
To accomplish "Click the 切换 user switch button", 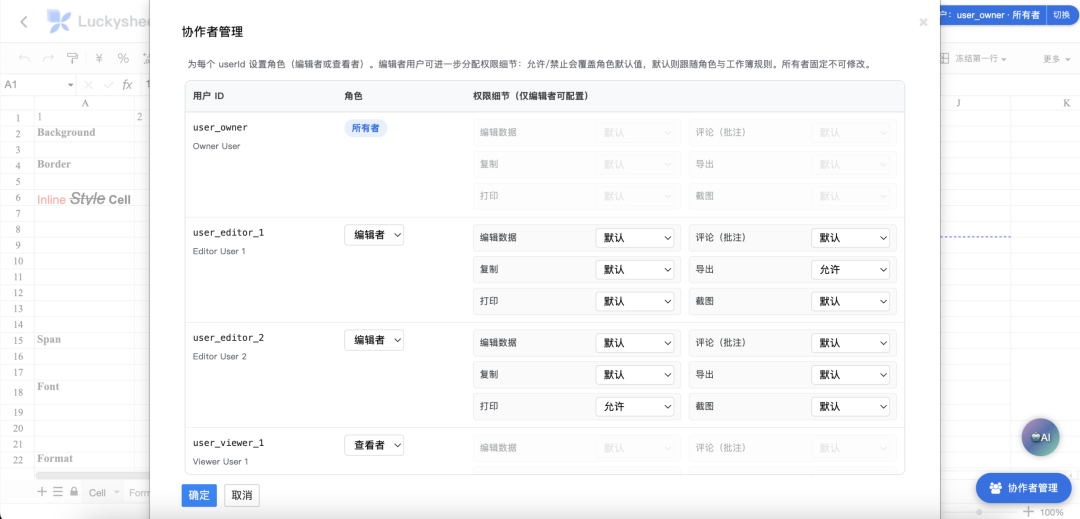I will 1061,14.
